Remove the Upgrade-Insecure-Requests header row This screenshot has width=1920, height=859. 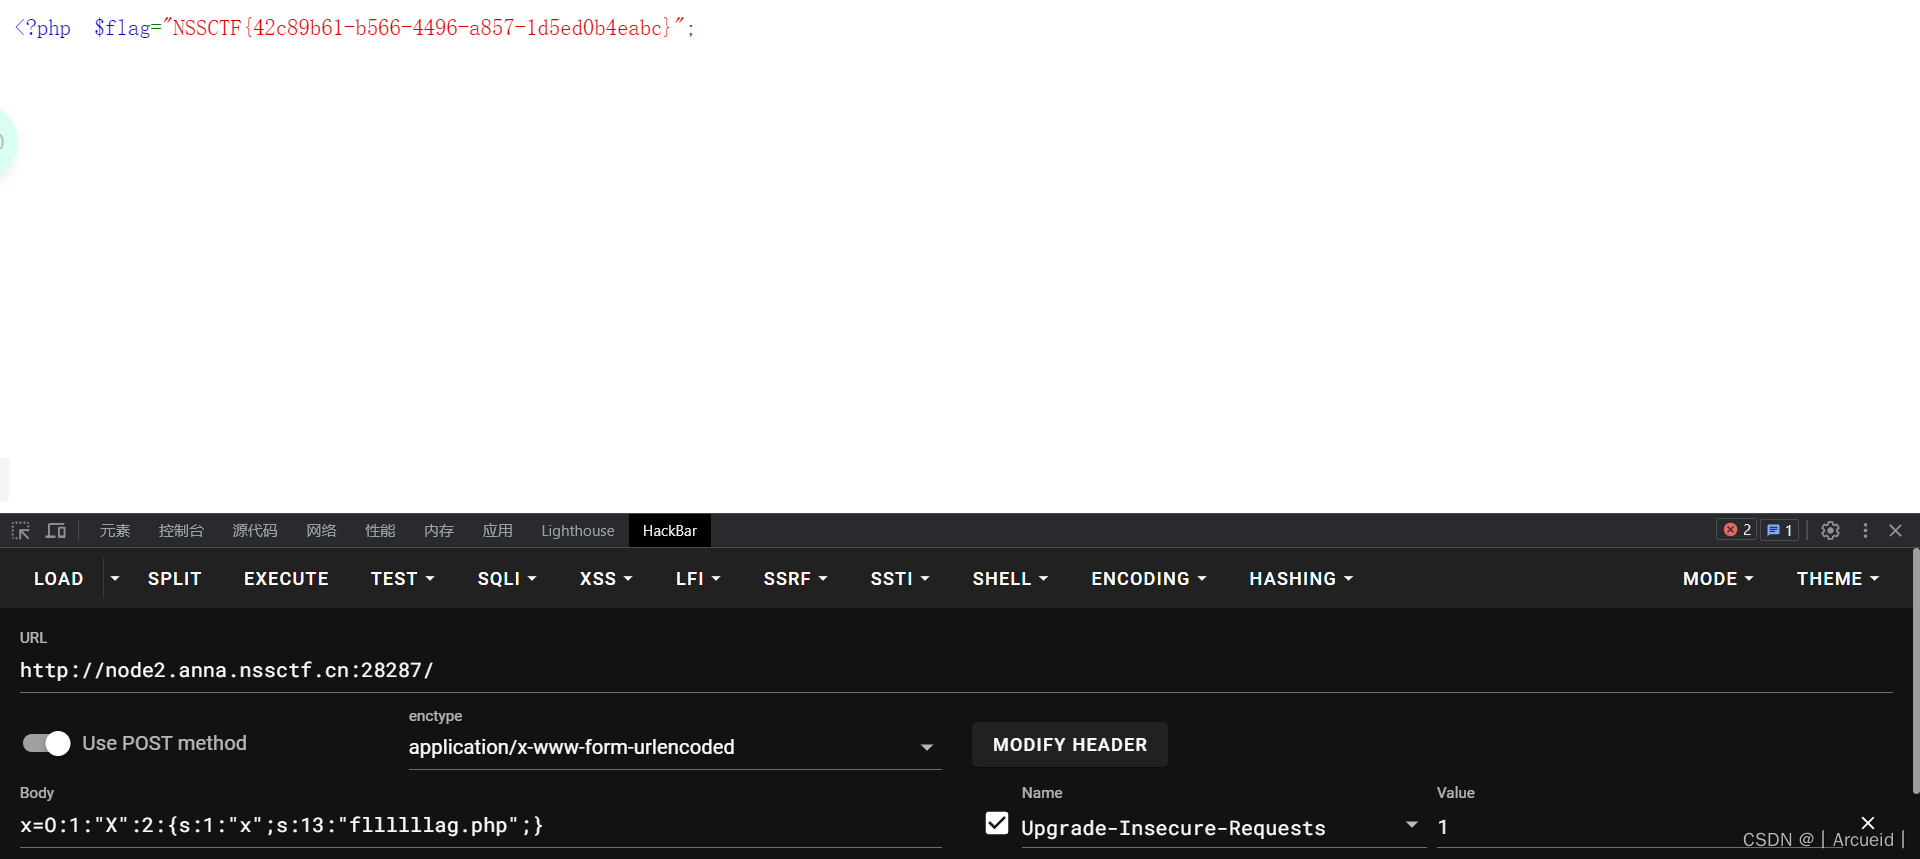(1867, 822)
